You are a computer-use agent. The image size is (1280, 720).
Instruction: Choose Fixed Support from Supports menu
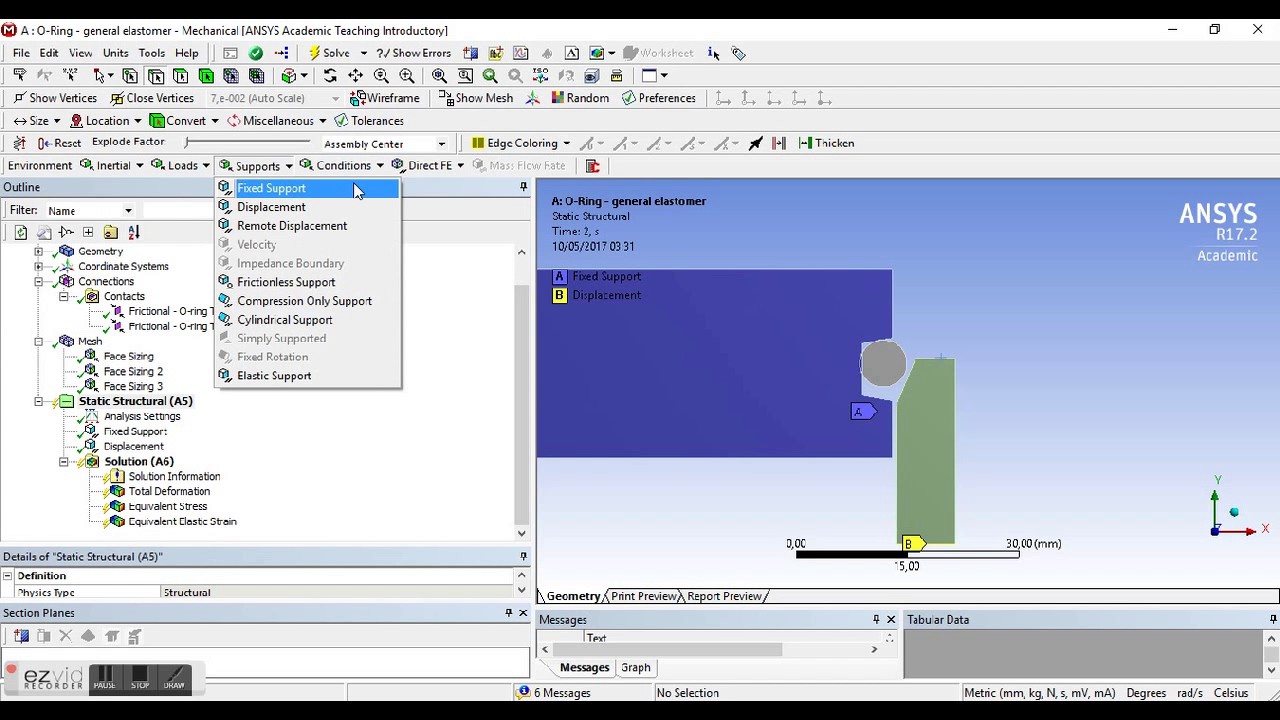click(x=308, y=188)
